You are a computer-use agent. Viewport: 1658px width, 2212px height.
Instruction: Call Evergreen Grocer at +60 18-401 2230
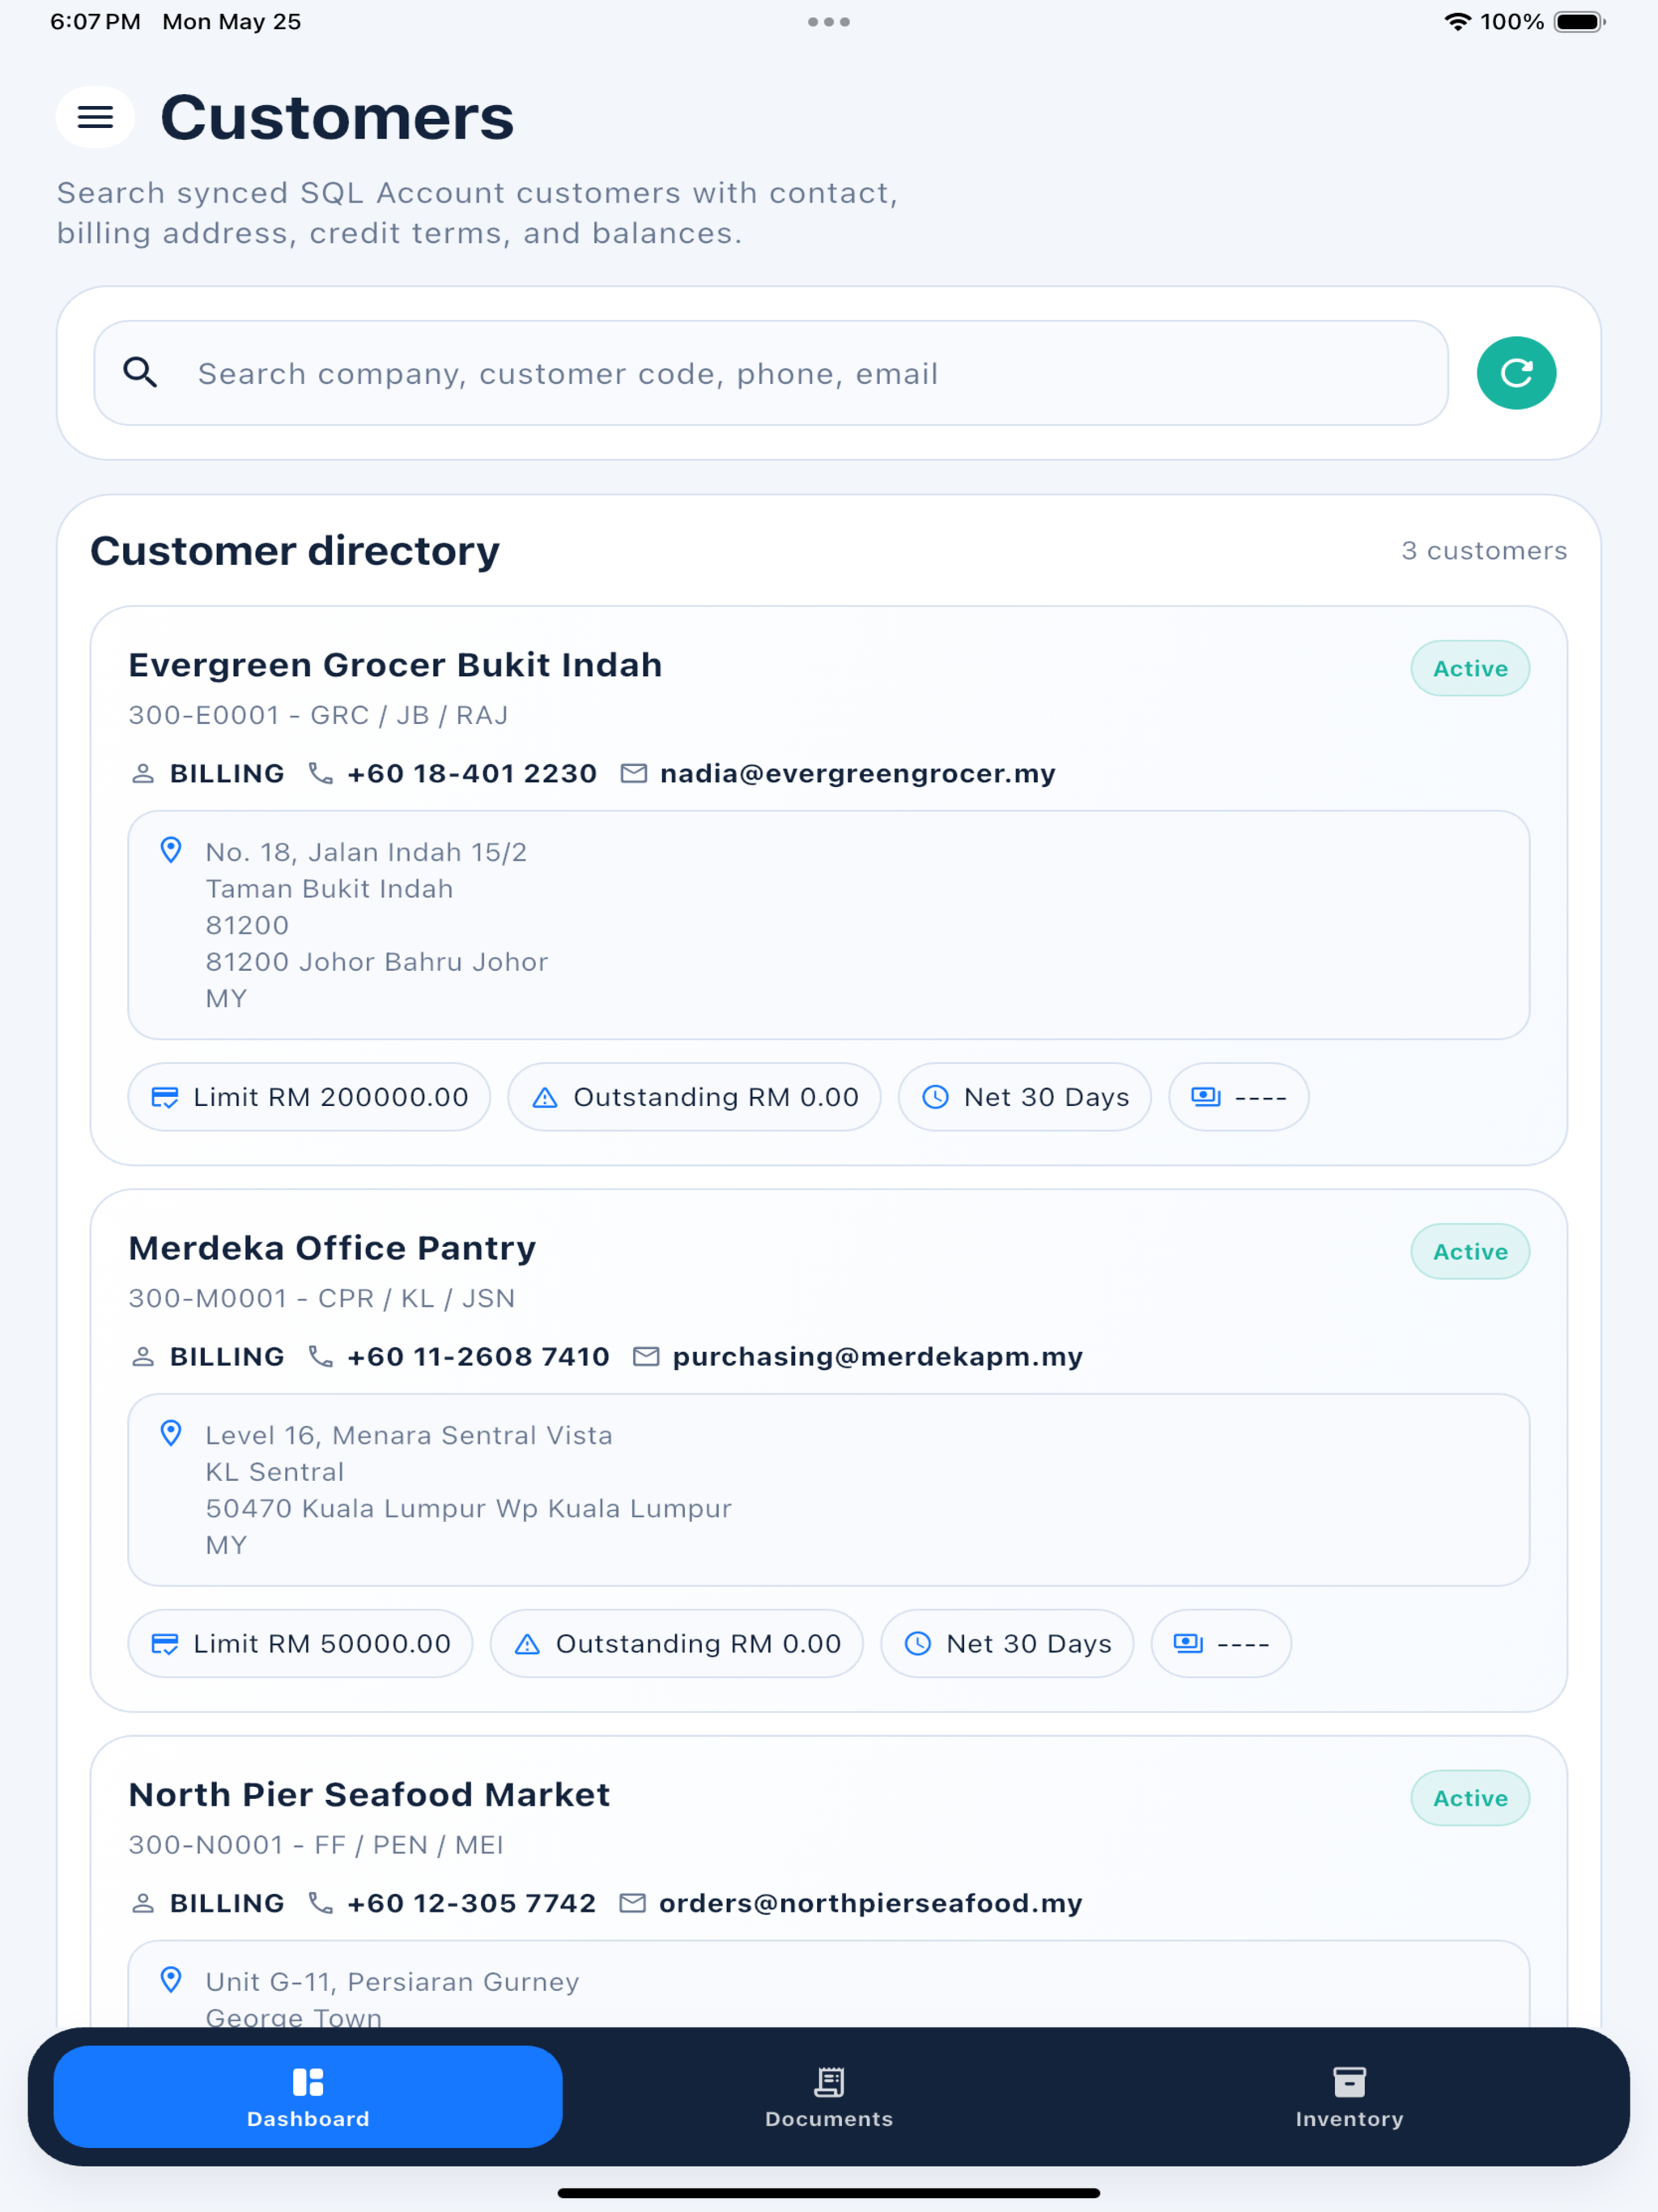472,773
